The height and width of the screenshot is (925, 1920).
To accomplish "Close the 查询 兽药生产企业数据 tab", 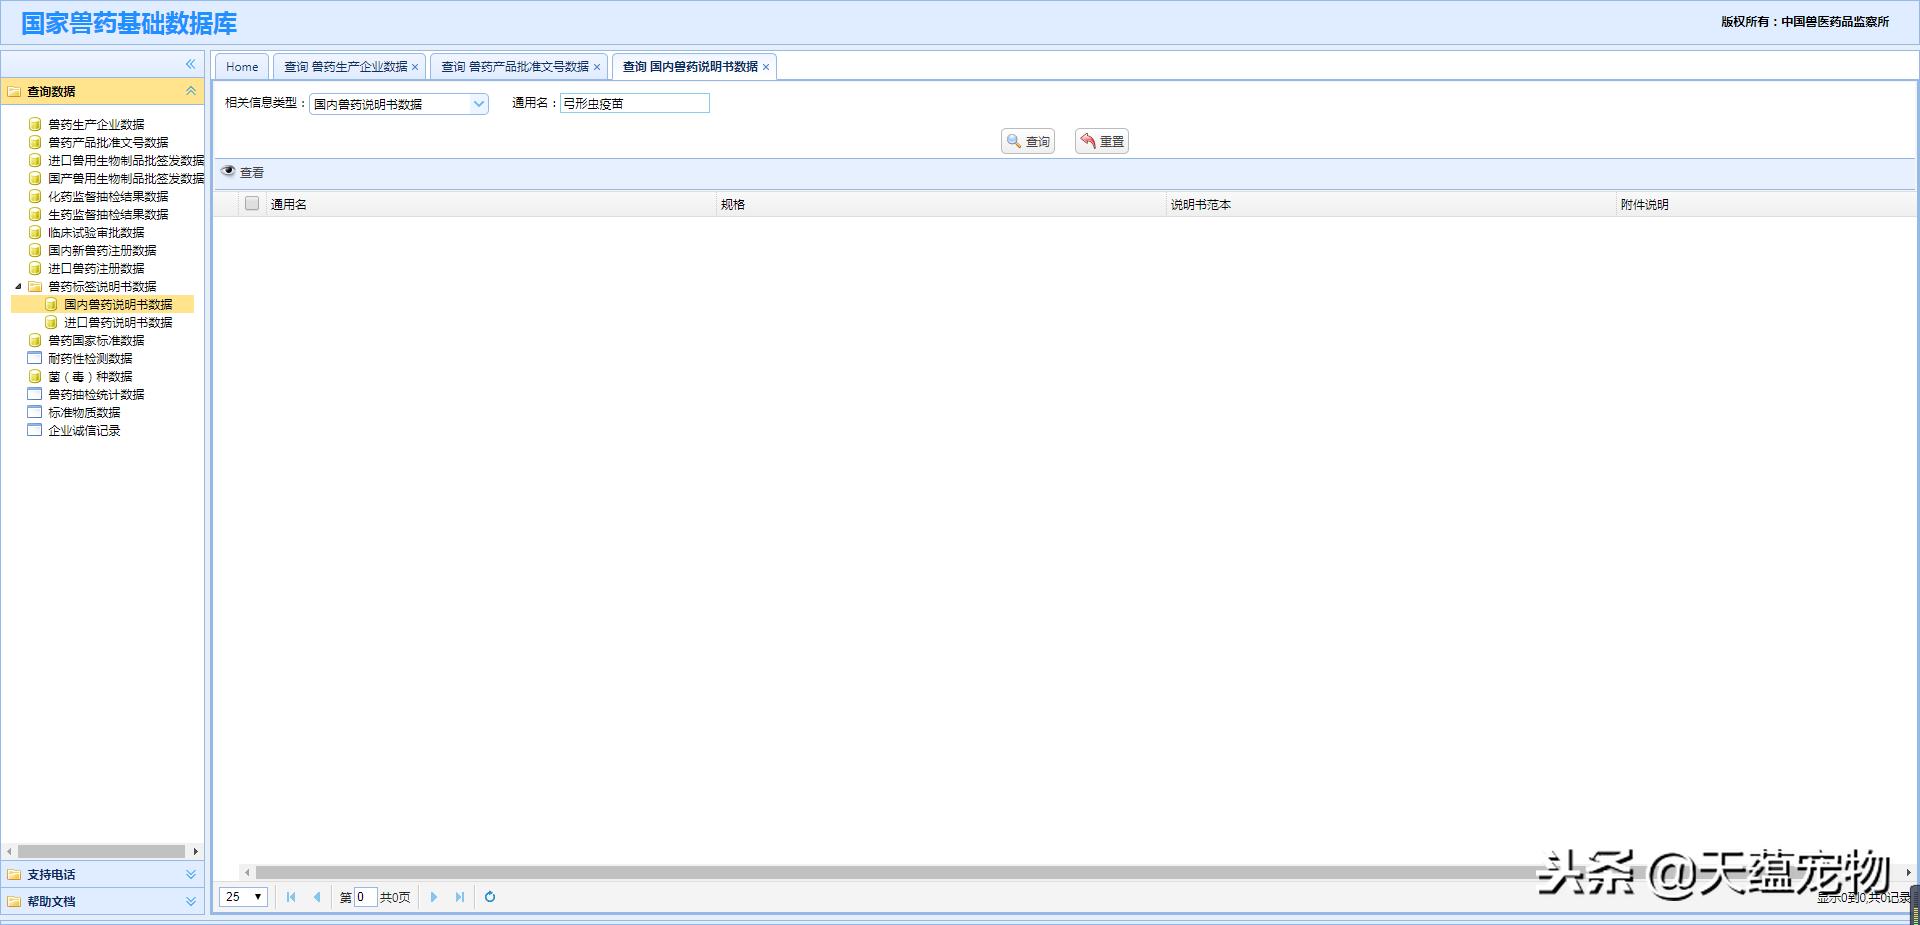I will tap(415, 67).
